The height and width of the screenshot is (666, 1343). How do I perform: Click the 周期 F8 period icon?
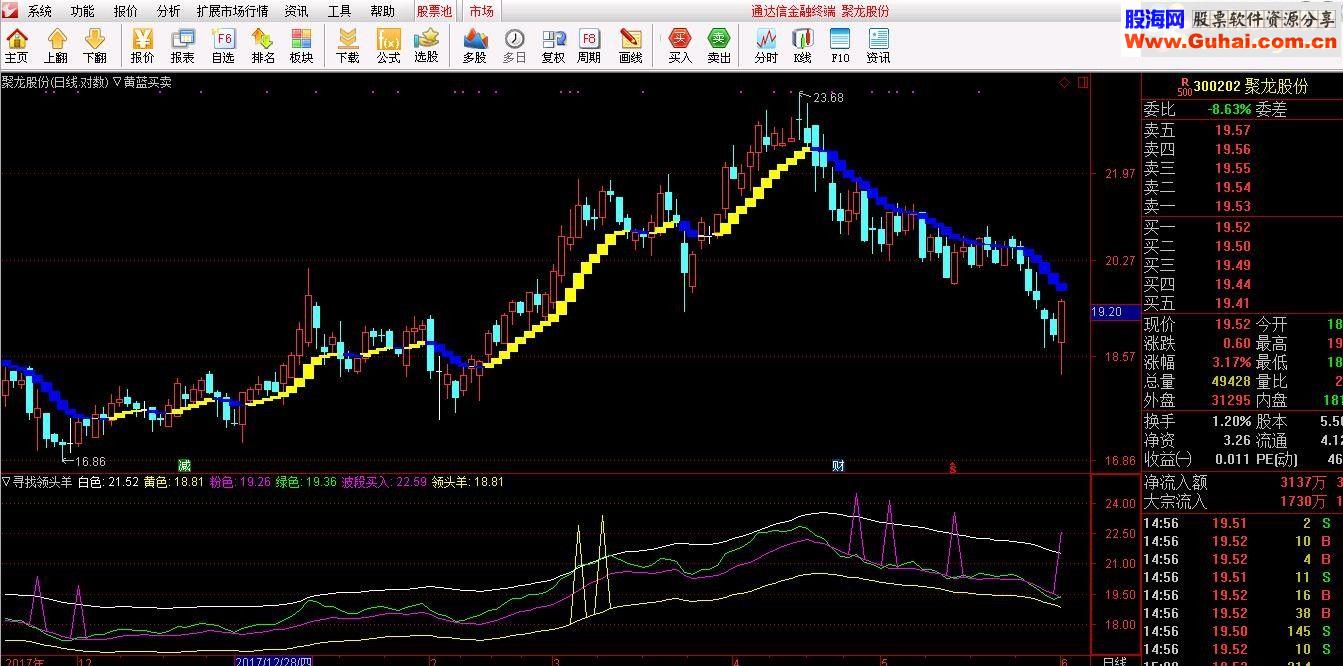click(590, 46)
